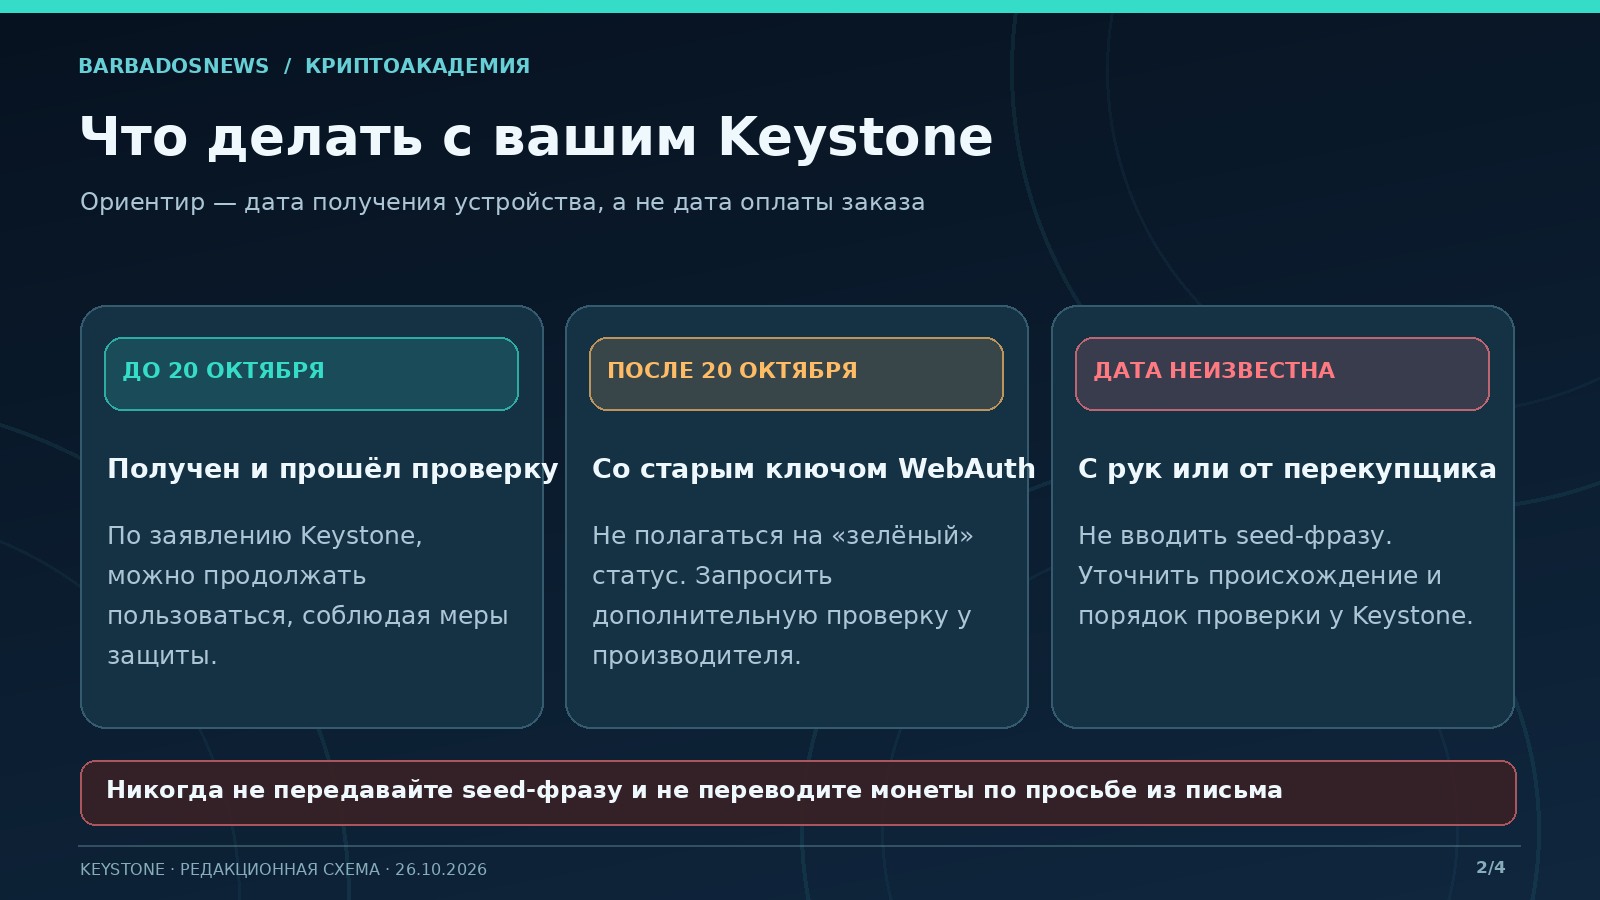This screenshot has height=900, width=1600.
Task: Click the paragraph starting 'По заявлению Keystone'
Action: [308, 596]
